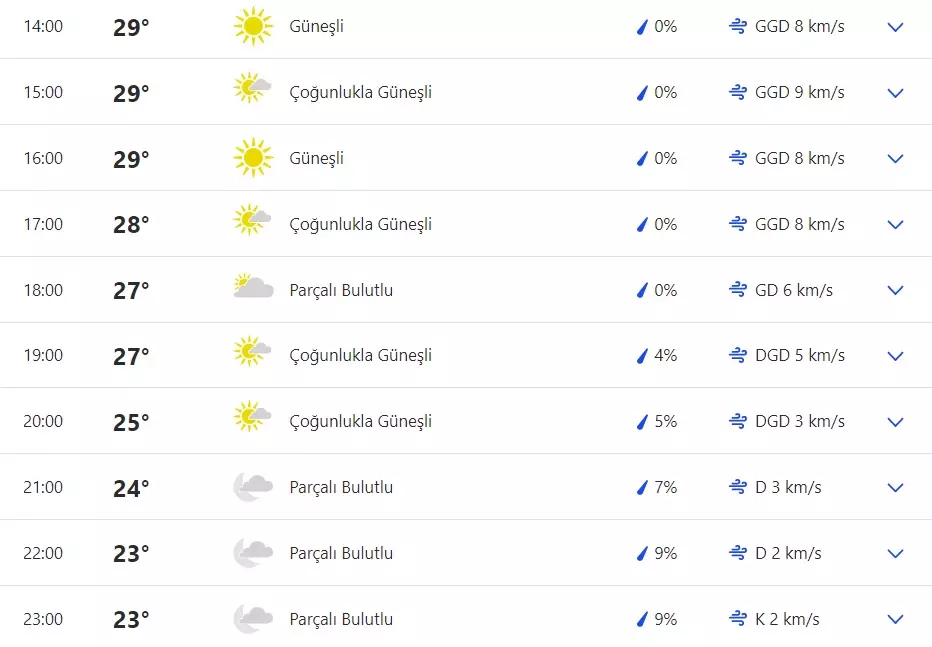Click the 'Güneşli' label at 14:00

click(x=316, y=26)
